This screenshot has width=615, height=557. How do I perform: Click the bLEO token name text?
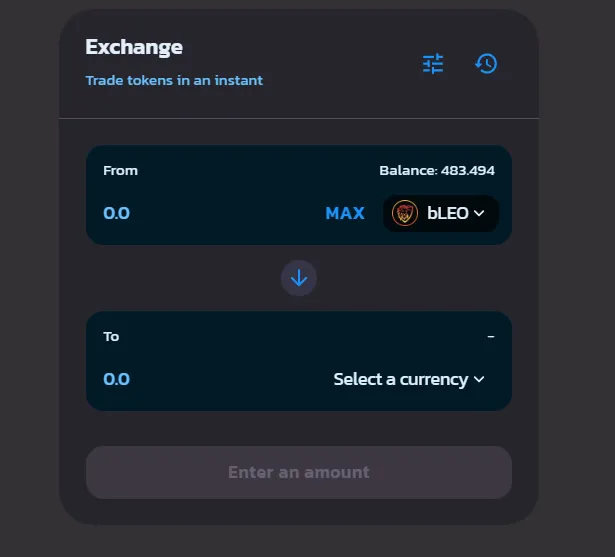pos(448,213)
